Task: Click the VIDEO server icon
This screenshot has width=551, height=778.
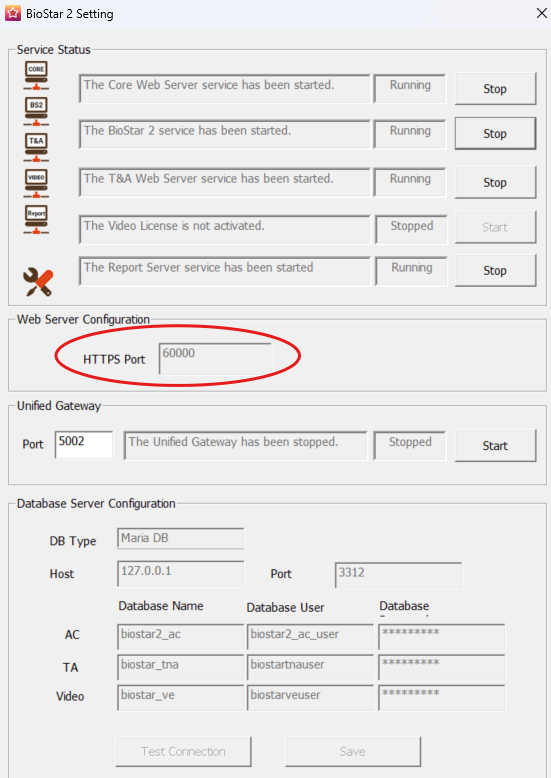Action: (x=36, y=183)
